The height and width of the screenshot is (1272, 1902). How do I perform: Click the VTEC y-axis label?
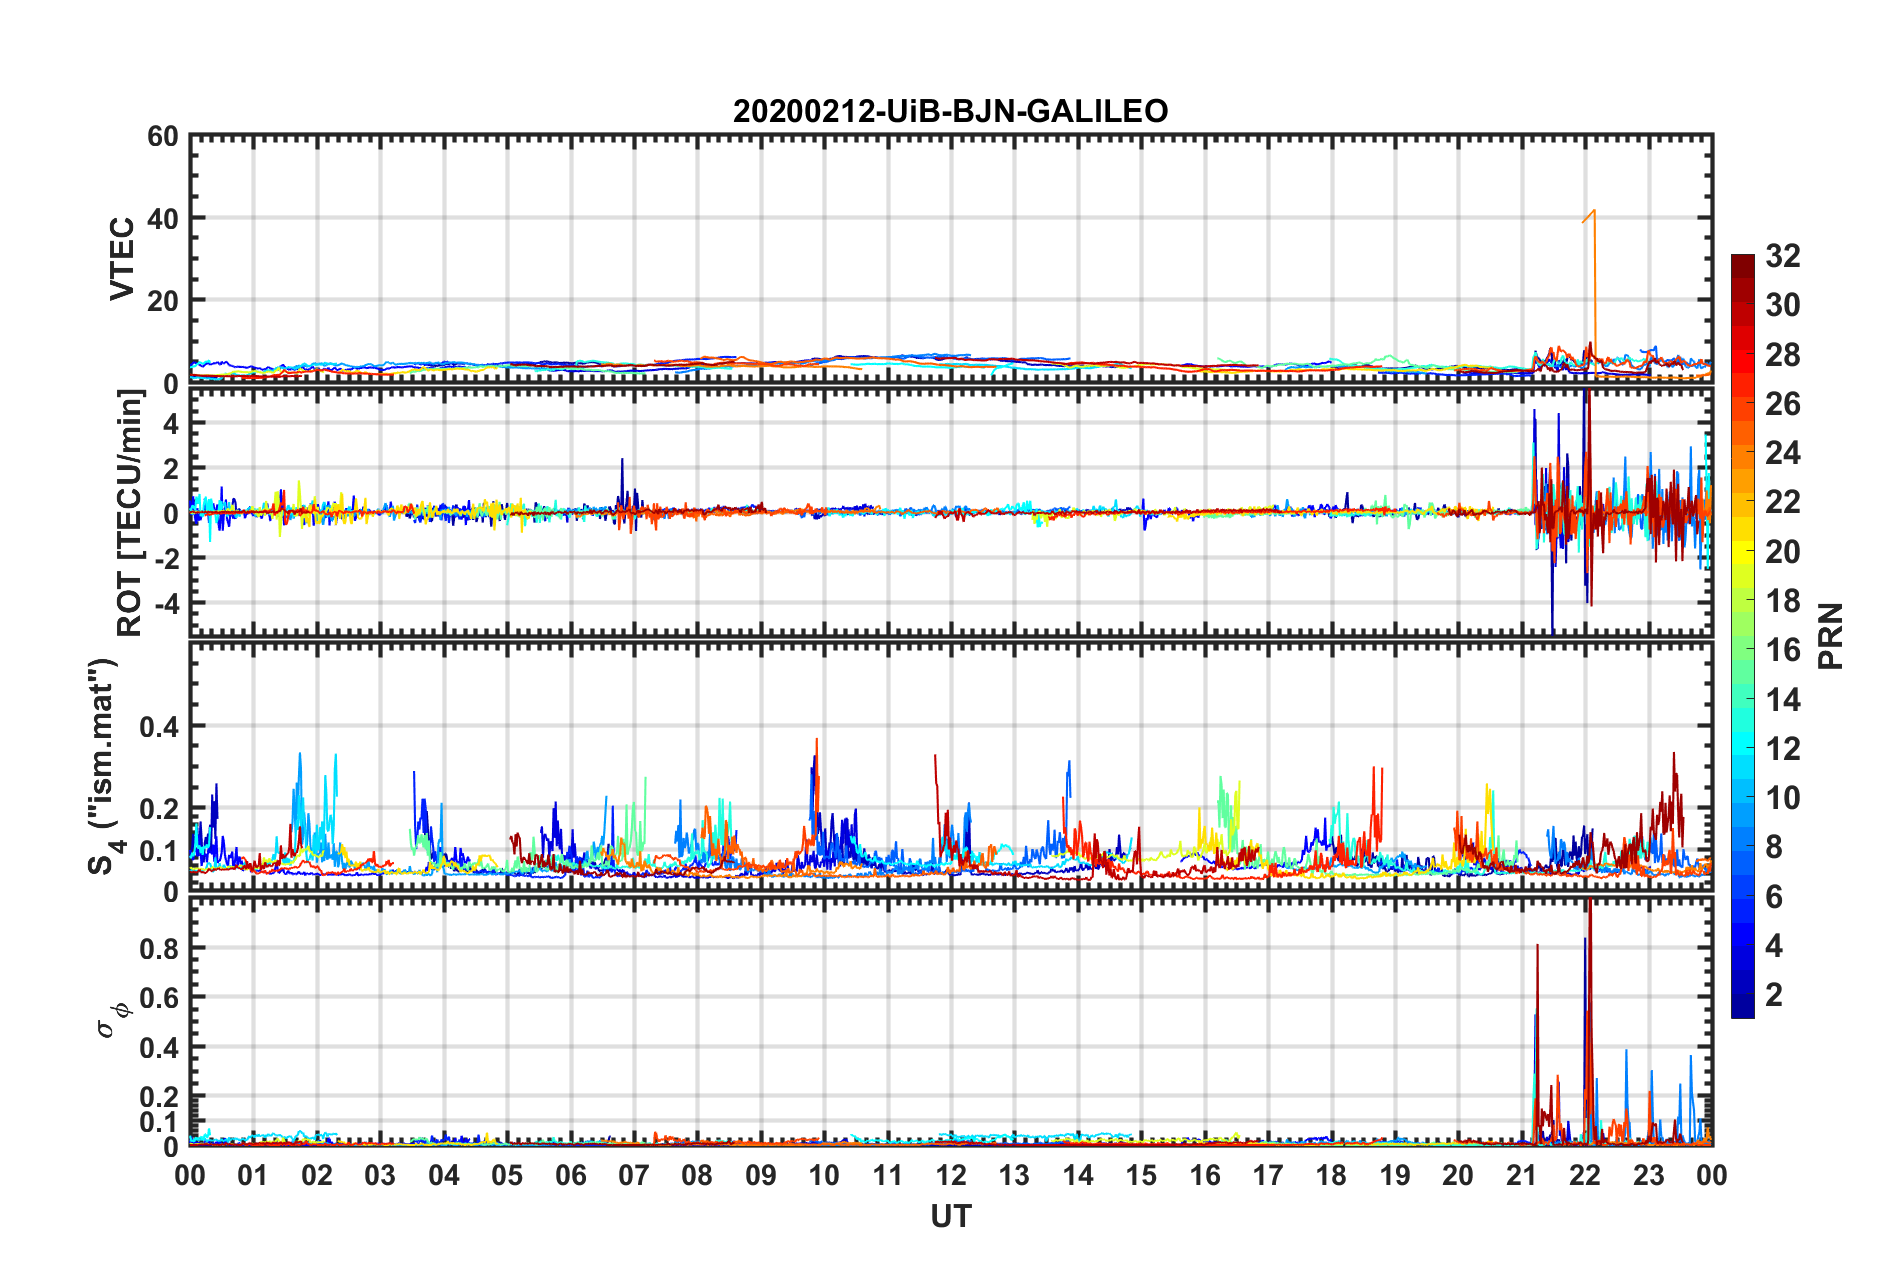pyautogui.click(x=122, y=258)
